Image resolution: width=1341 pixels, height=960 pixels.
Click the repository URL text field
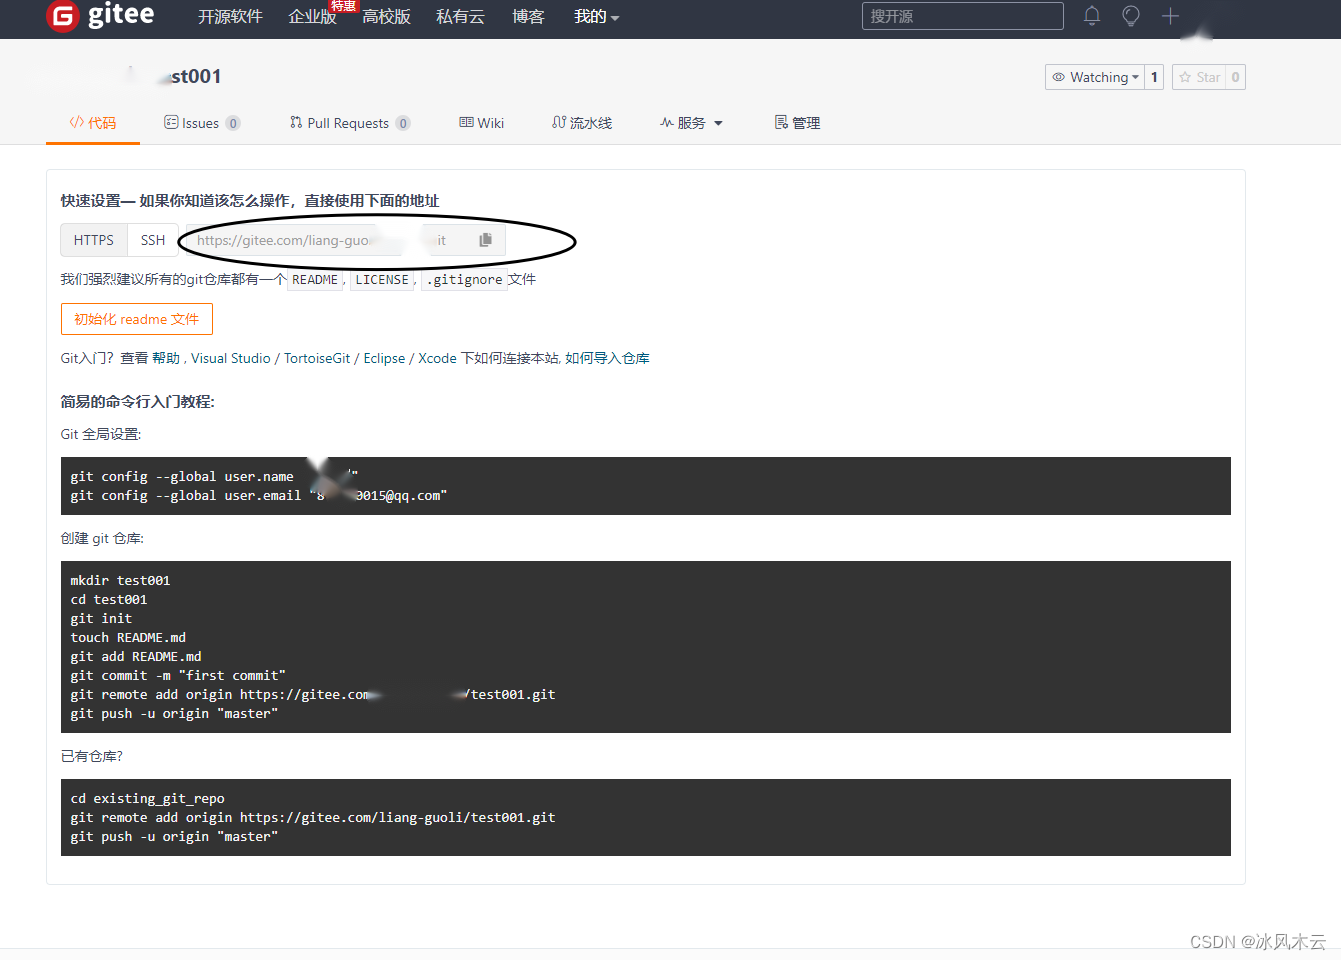326,240
